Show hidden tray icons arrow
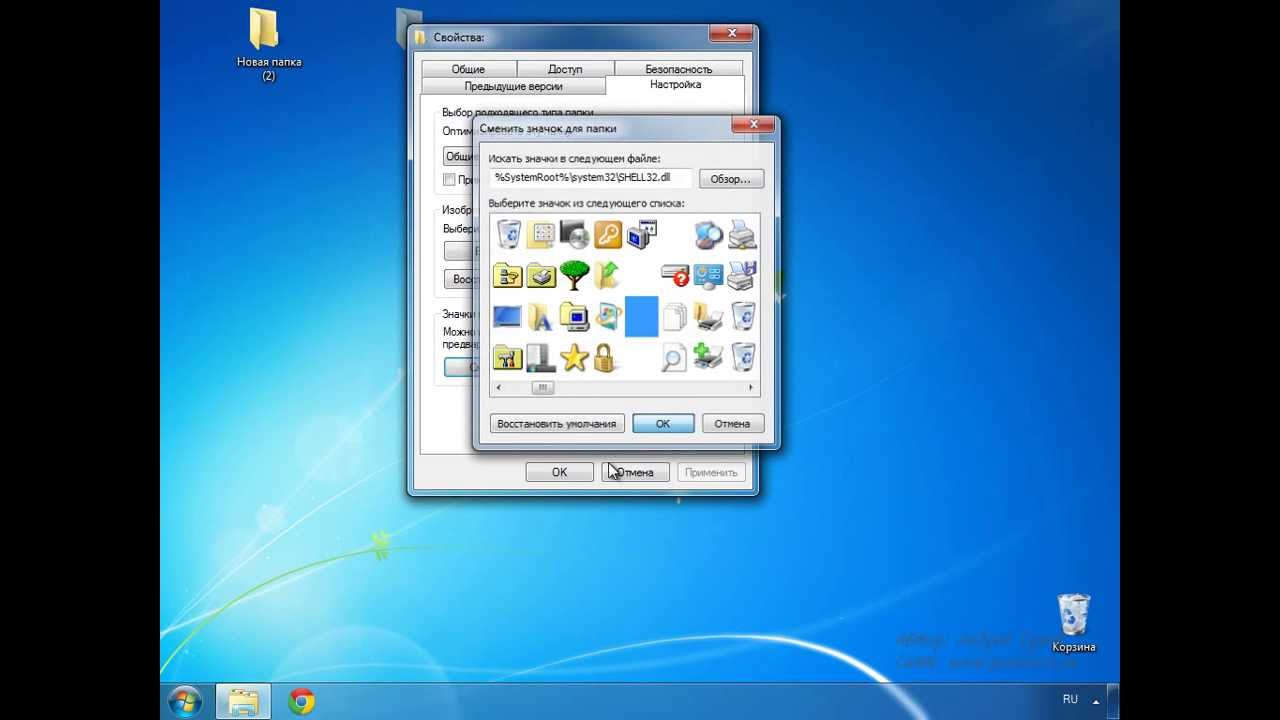The image size is (1280, 720). 1098,700
